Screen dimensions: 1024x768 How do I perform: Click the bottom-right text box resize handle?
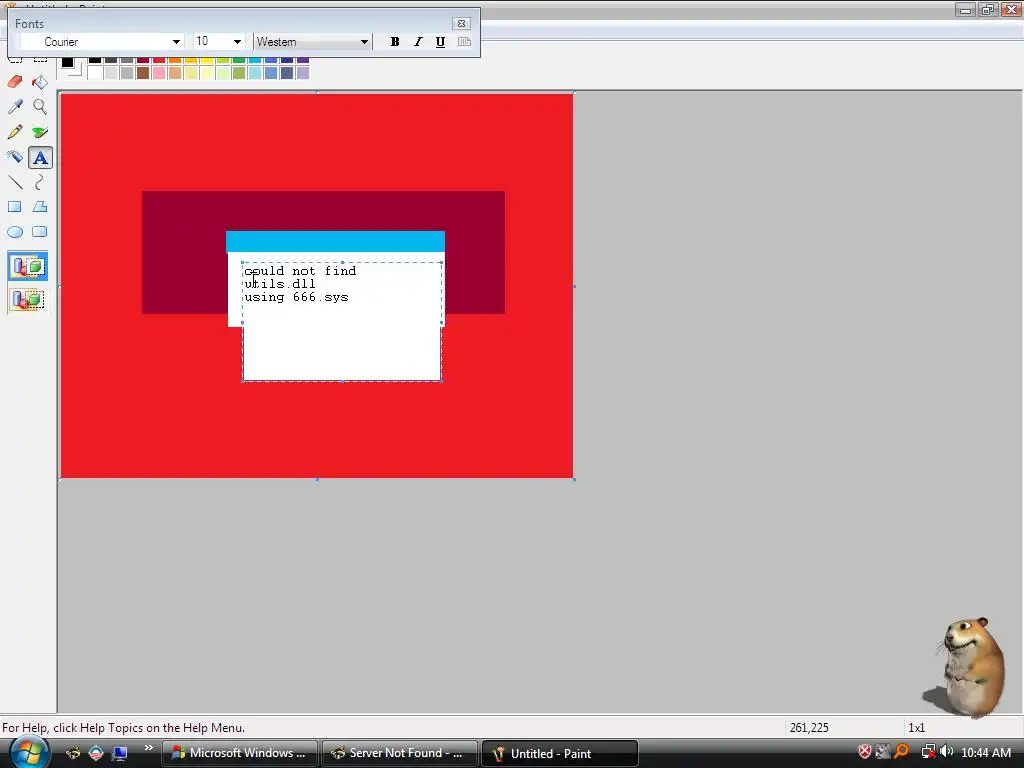coord(442,381)
